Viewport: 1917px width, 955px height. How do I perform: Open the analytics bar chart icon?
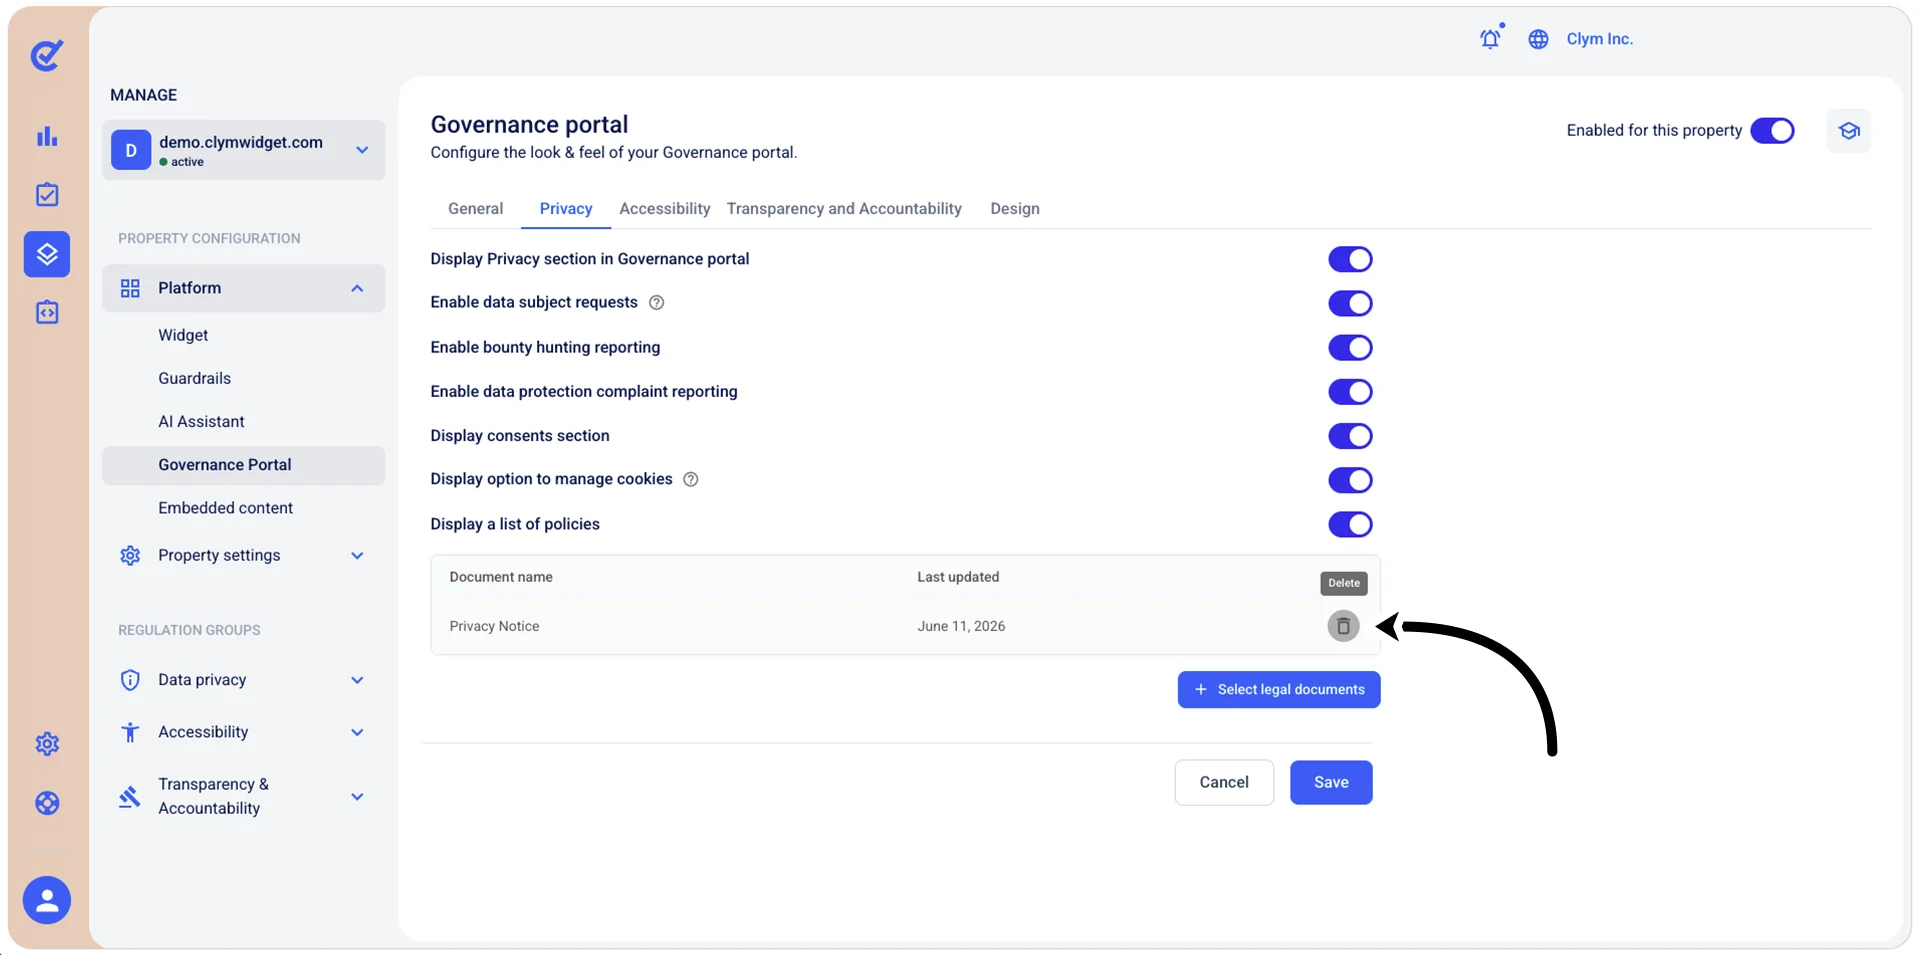tap(47, 136)
